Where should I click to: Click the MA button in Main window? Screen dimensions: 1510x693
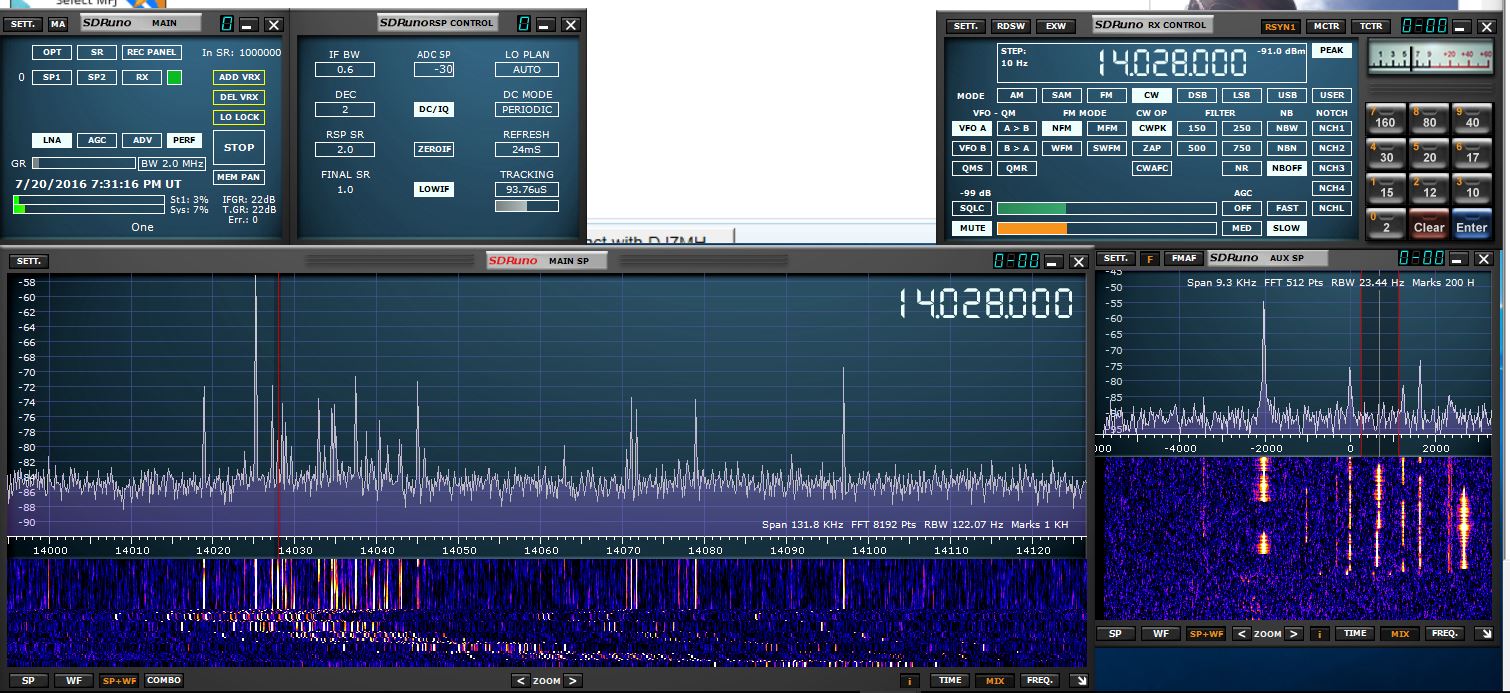(x=58, y=24)
